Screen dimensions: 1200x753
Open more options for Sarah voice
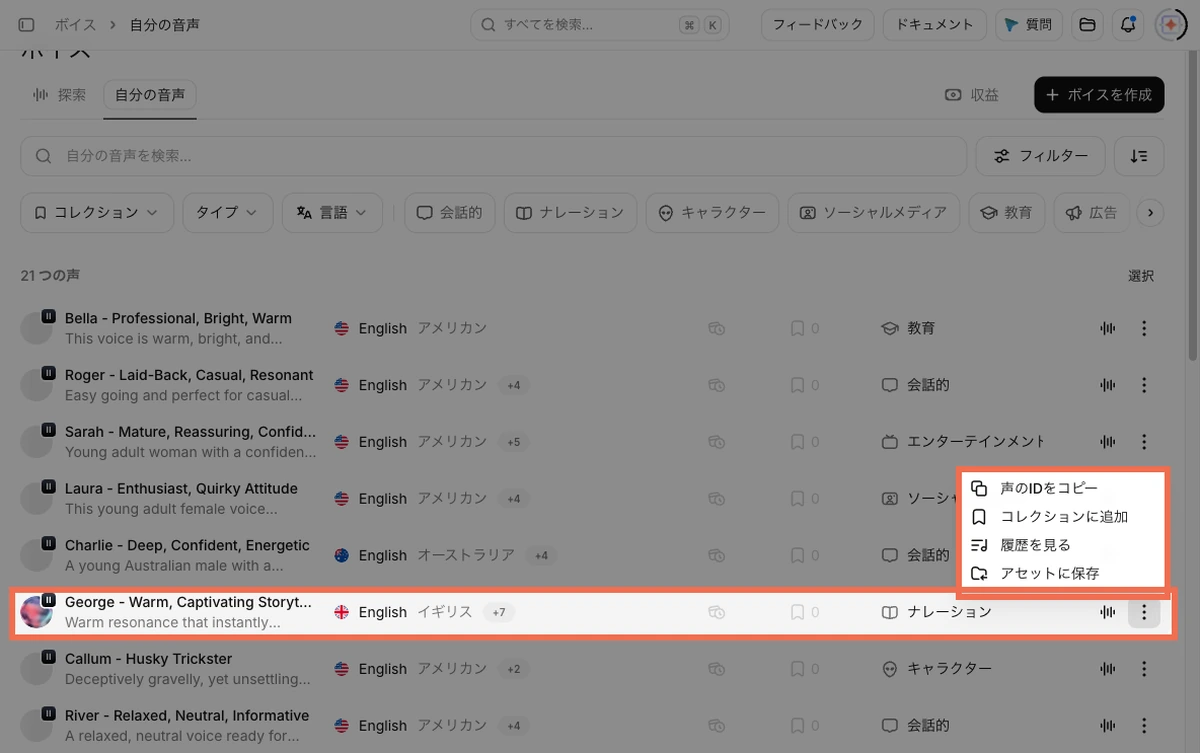pos(1144,442)
